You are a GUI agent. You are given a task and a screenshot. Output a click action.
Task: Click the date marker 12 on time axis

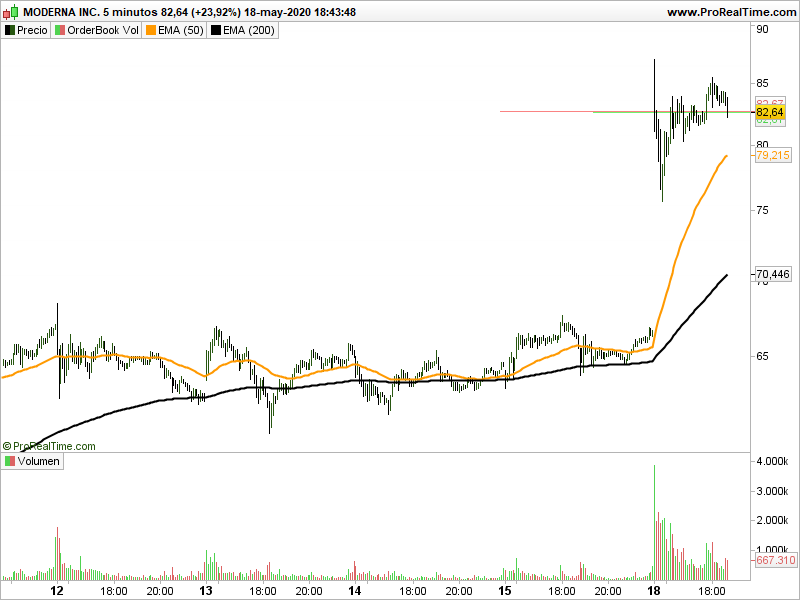pyautogui.click(x=57, y=591)
